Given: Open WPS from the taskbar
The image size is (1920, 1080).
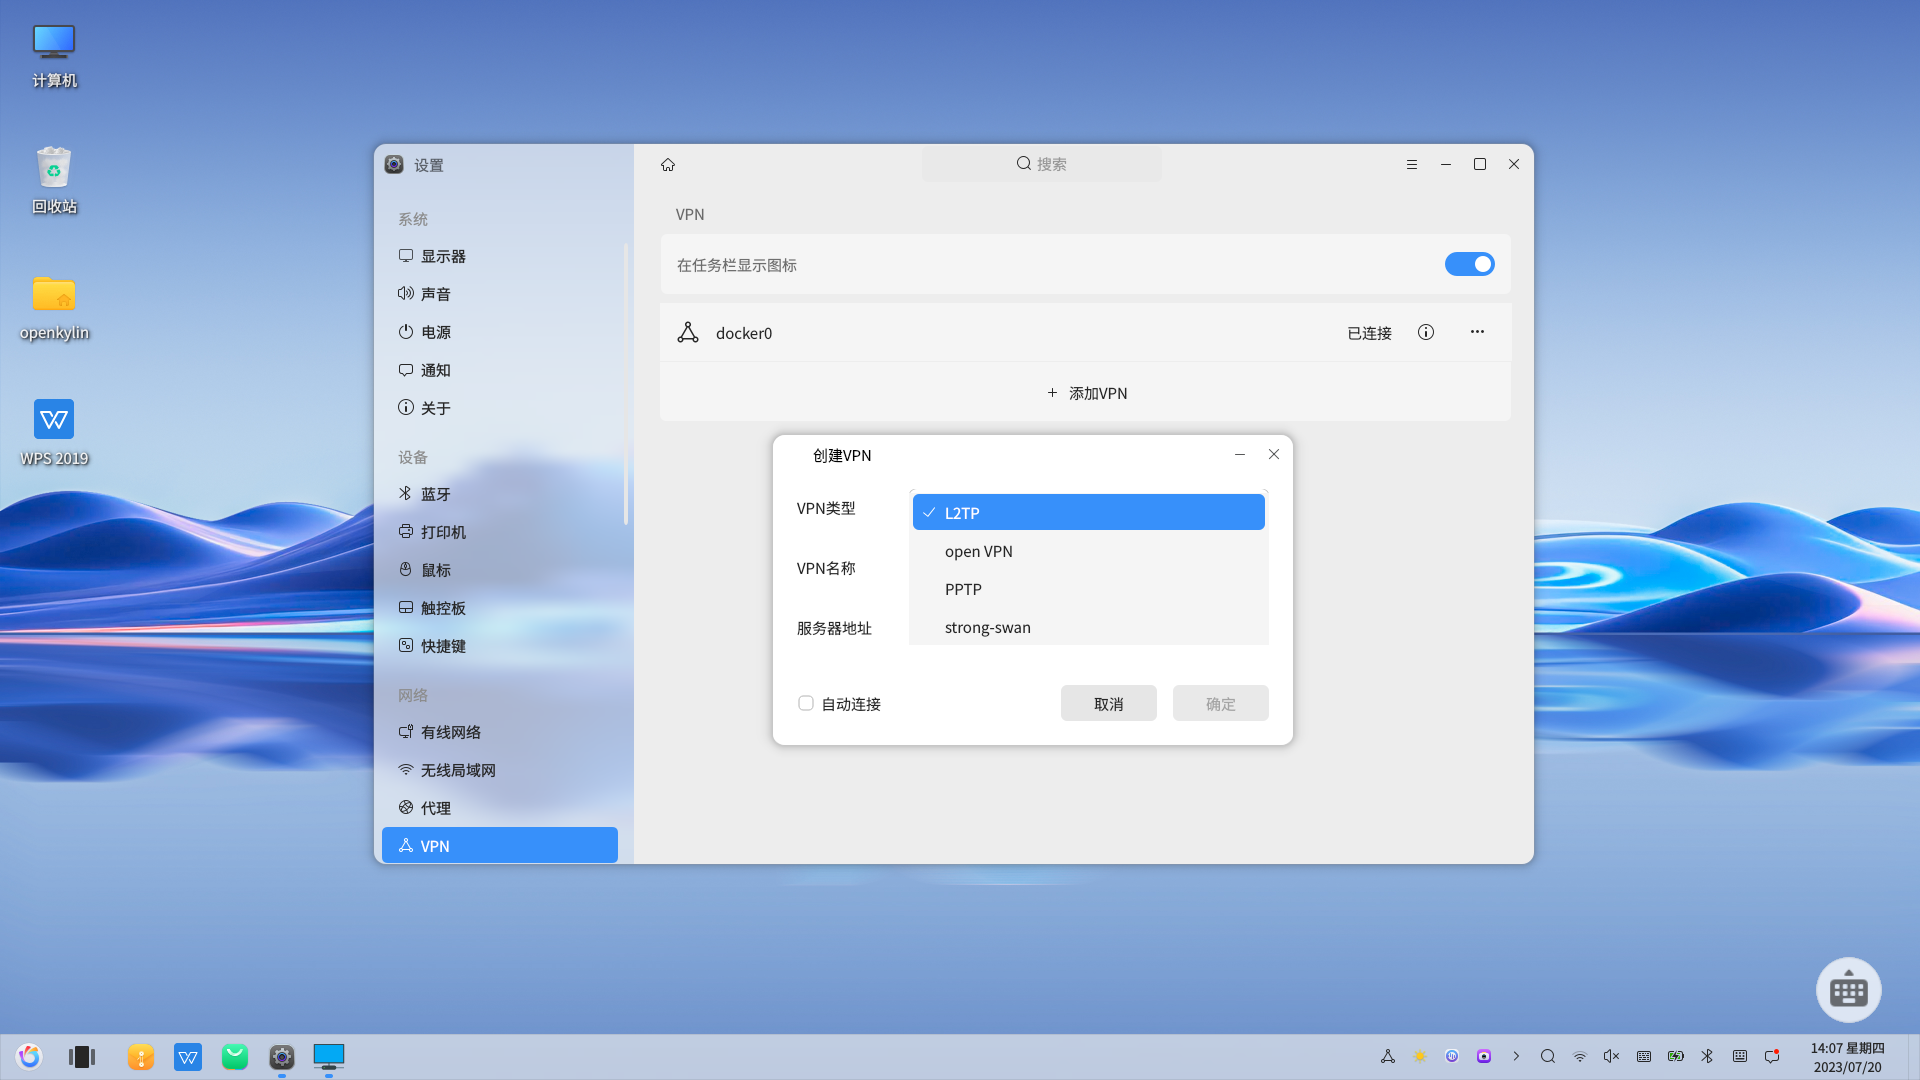Looking at the screenshot, I should click(188, 1057).
